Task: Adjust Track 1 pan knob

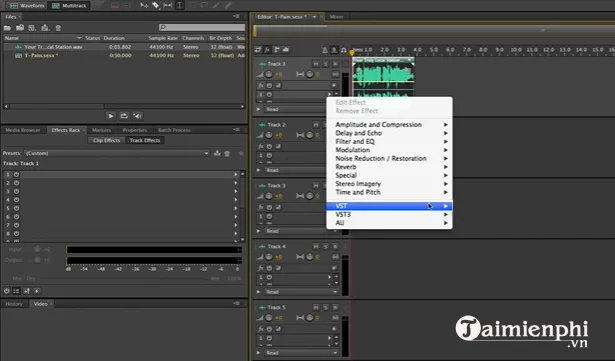Action: coord(310,74)
